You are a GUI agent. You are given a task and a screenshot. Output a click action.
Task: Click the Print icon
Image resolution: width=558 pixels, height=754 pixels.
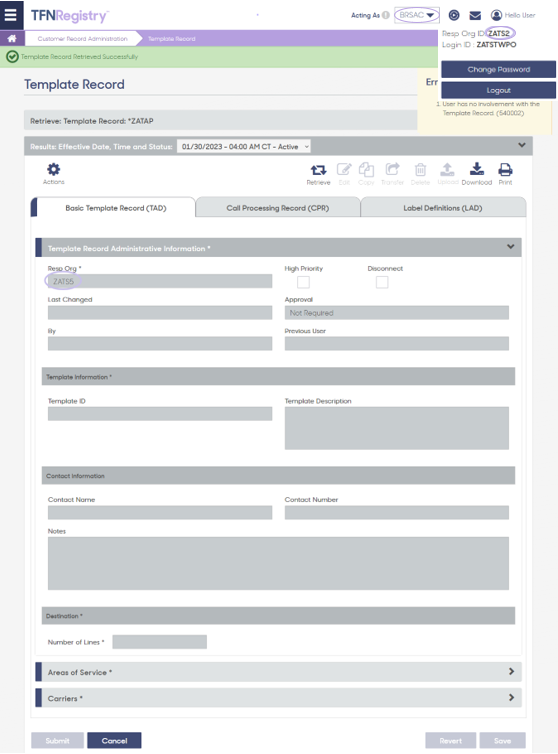point(505,169)
